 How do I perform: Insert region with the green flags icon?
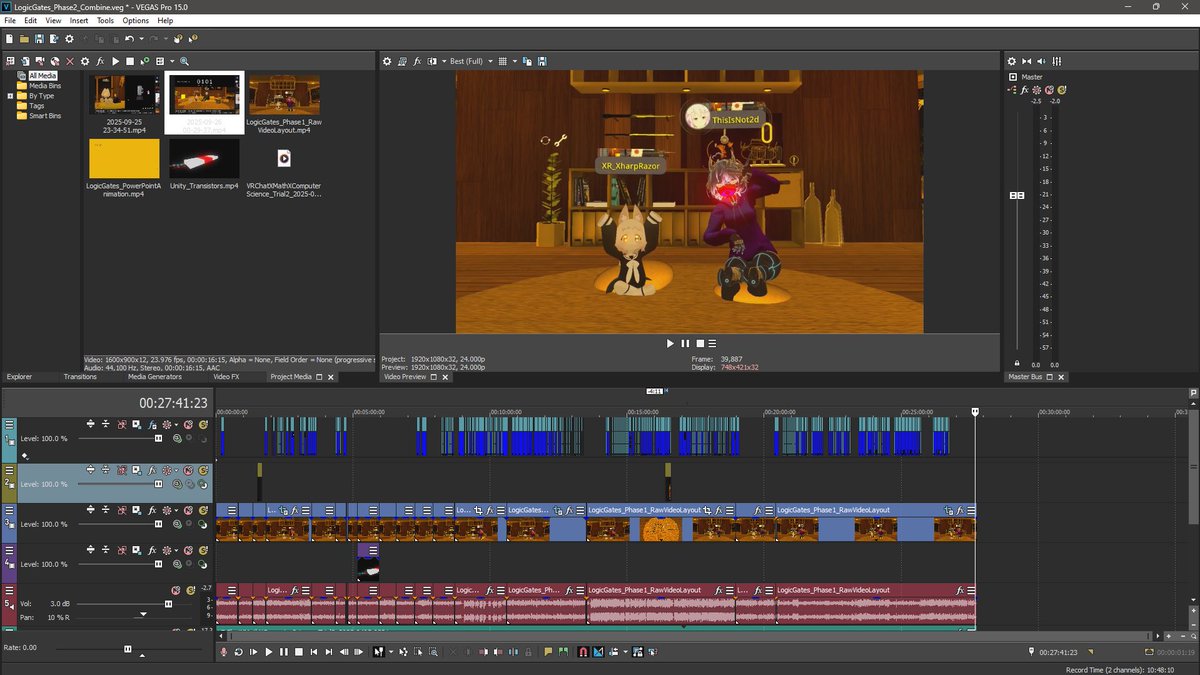point(563,652)
